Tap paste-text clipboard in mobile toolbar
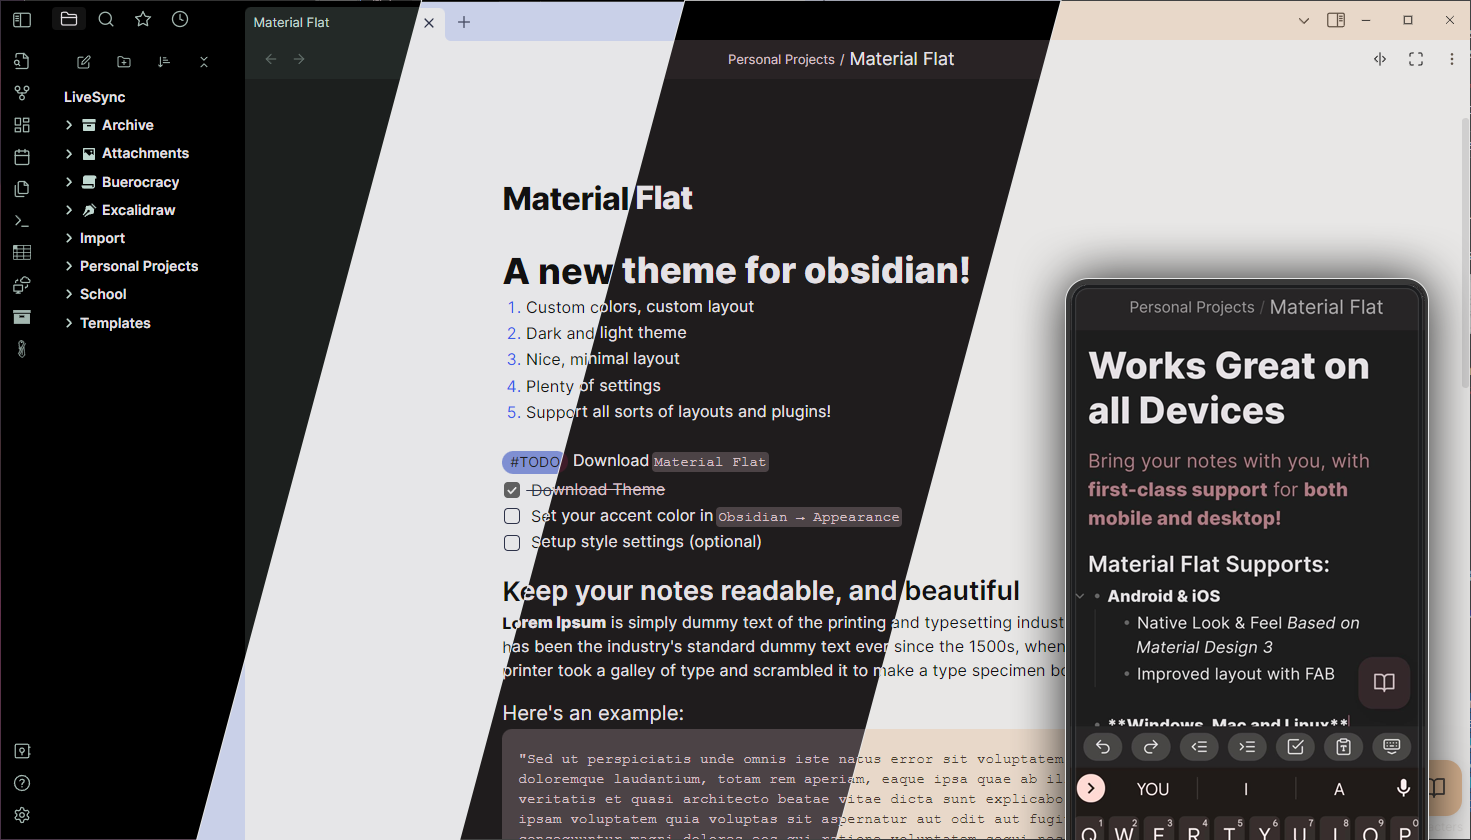Screen dimensions: 1471x840 point(1343,746)
